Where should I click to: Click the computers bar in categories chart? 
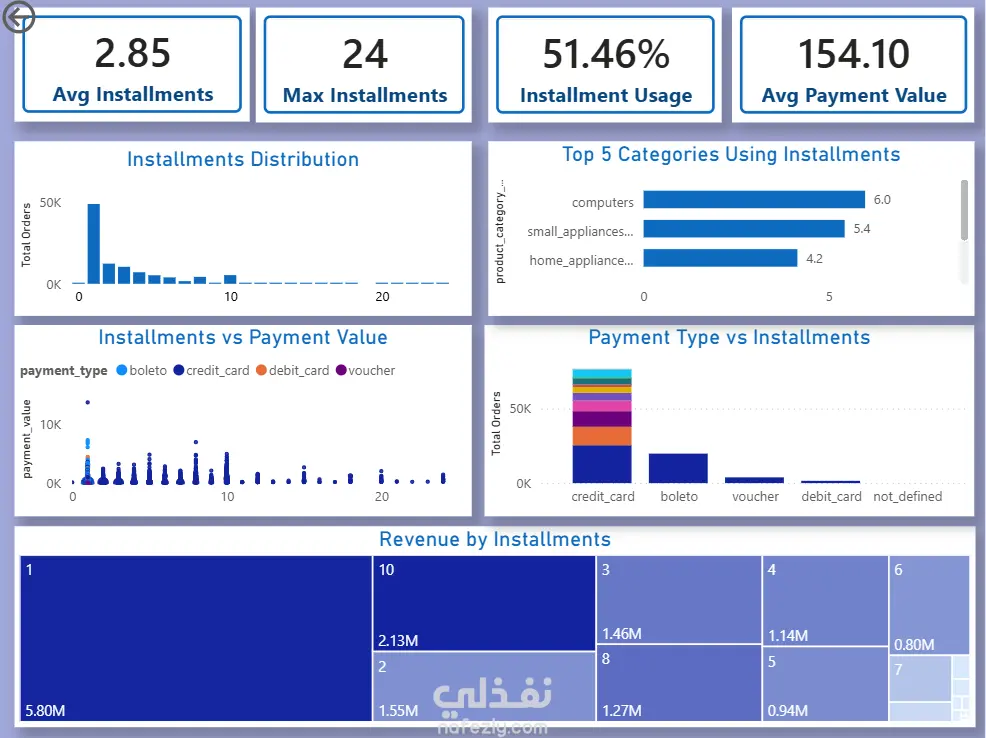click(754, 199)
